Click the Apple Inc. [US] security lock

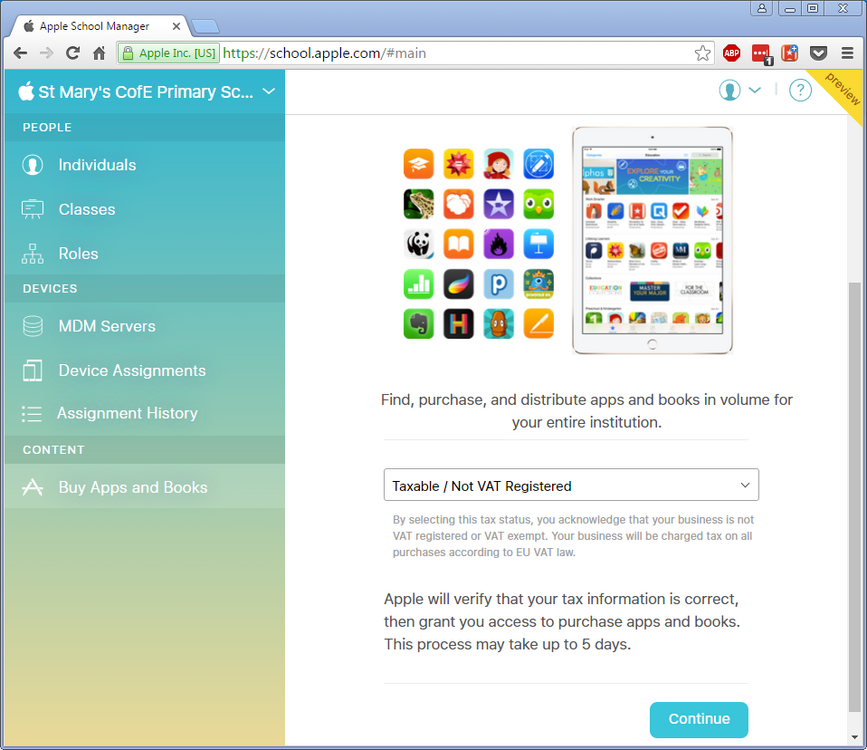click(169, 53)
